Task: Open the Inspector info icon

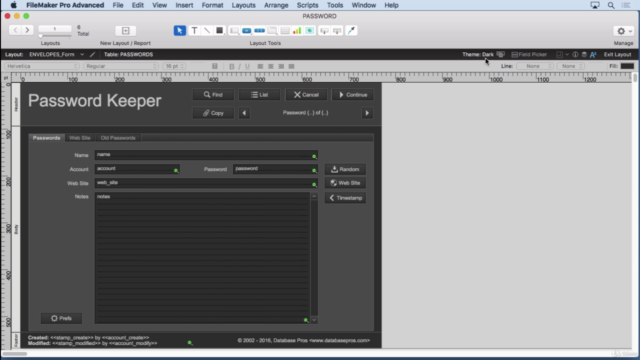Action: [x=575, y=54]
